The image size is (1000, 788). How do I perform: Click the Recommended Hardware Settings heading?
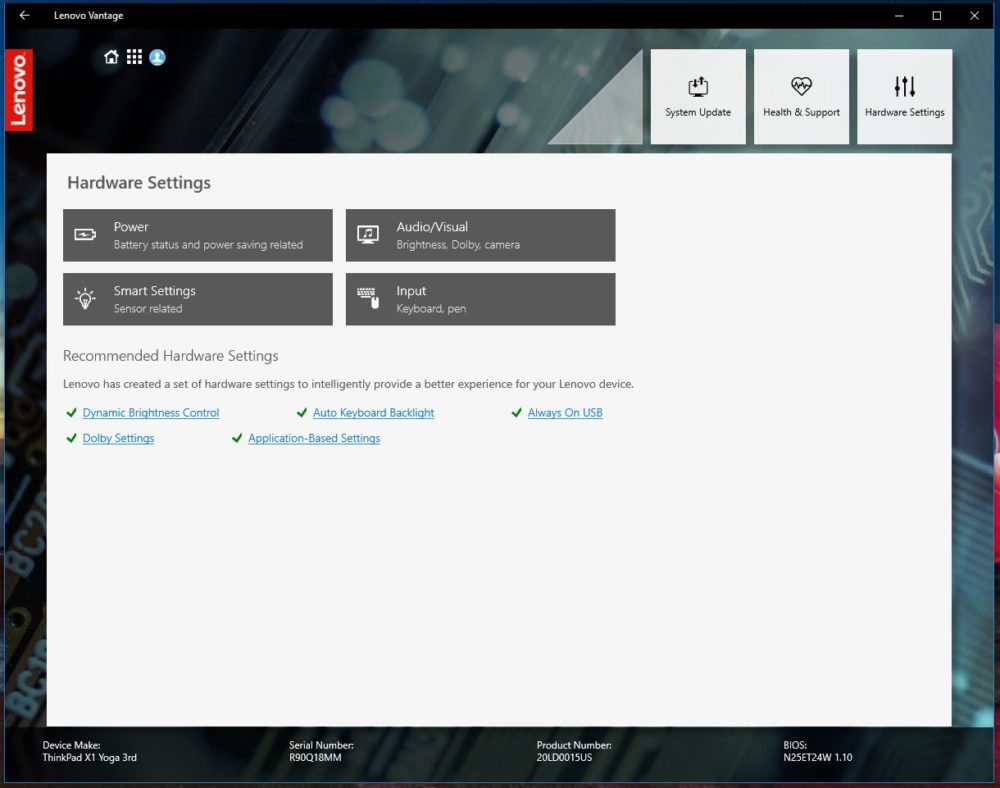tap(170, 356)
